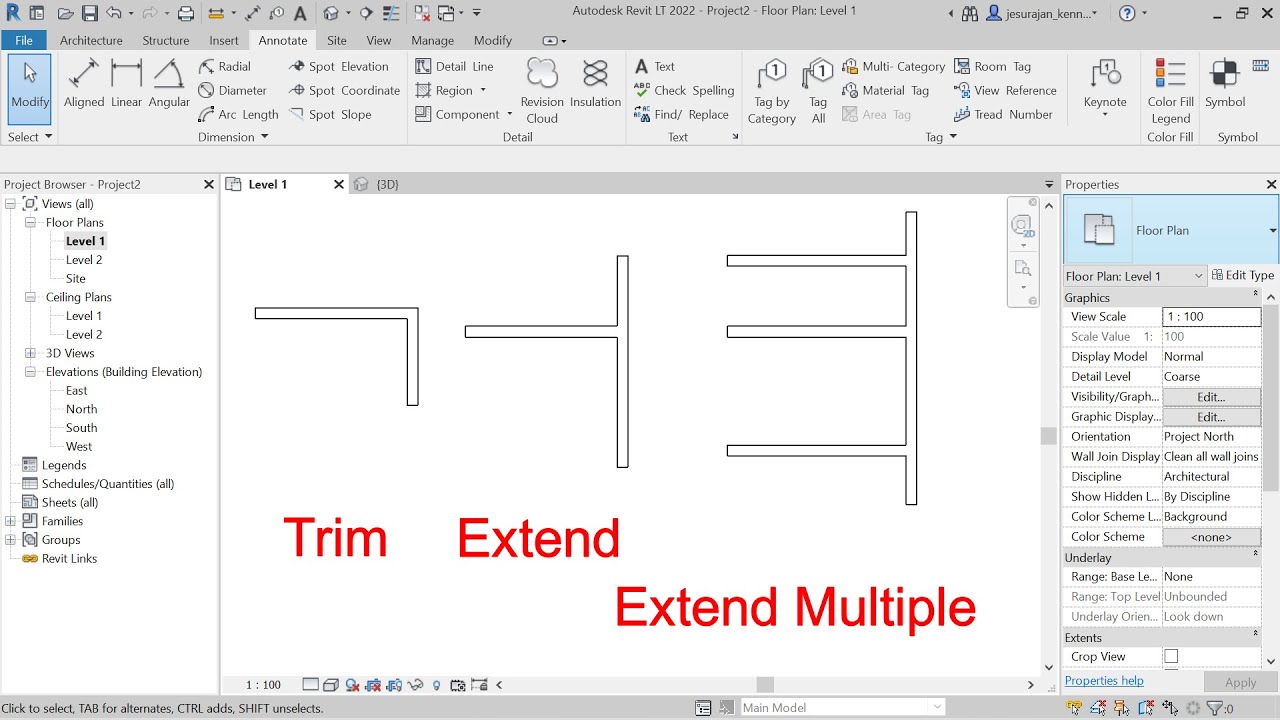The width and height of the screenshot is (1280, 720).
Task: Click Edit for Visibility/Graphics overrides
Action: pos(1211,396)
